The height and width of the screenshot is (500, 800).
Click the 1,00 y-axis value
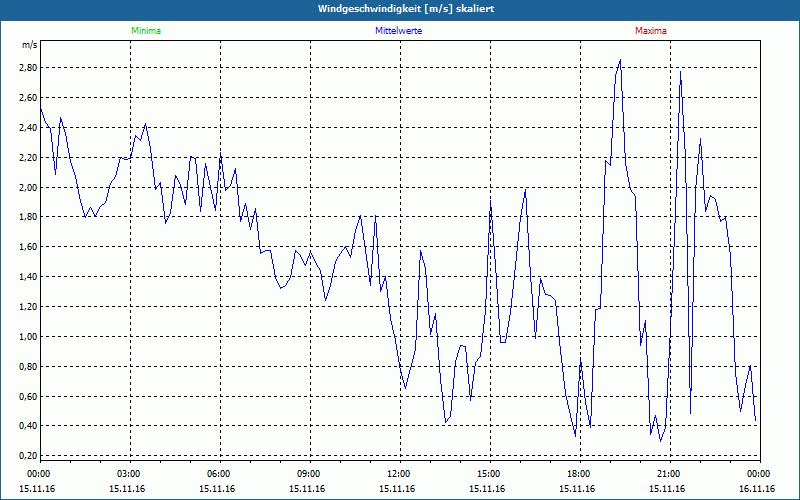(x=30, y=337)
